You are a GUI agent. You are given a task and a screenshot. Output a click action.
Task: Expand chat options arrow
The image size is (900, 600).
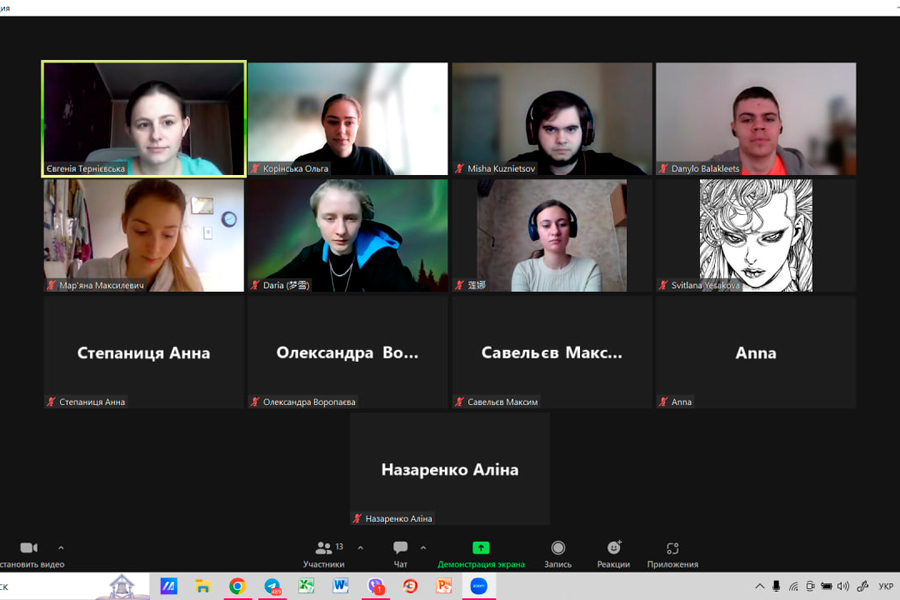[423, 548]
